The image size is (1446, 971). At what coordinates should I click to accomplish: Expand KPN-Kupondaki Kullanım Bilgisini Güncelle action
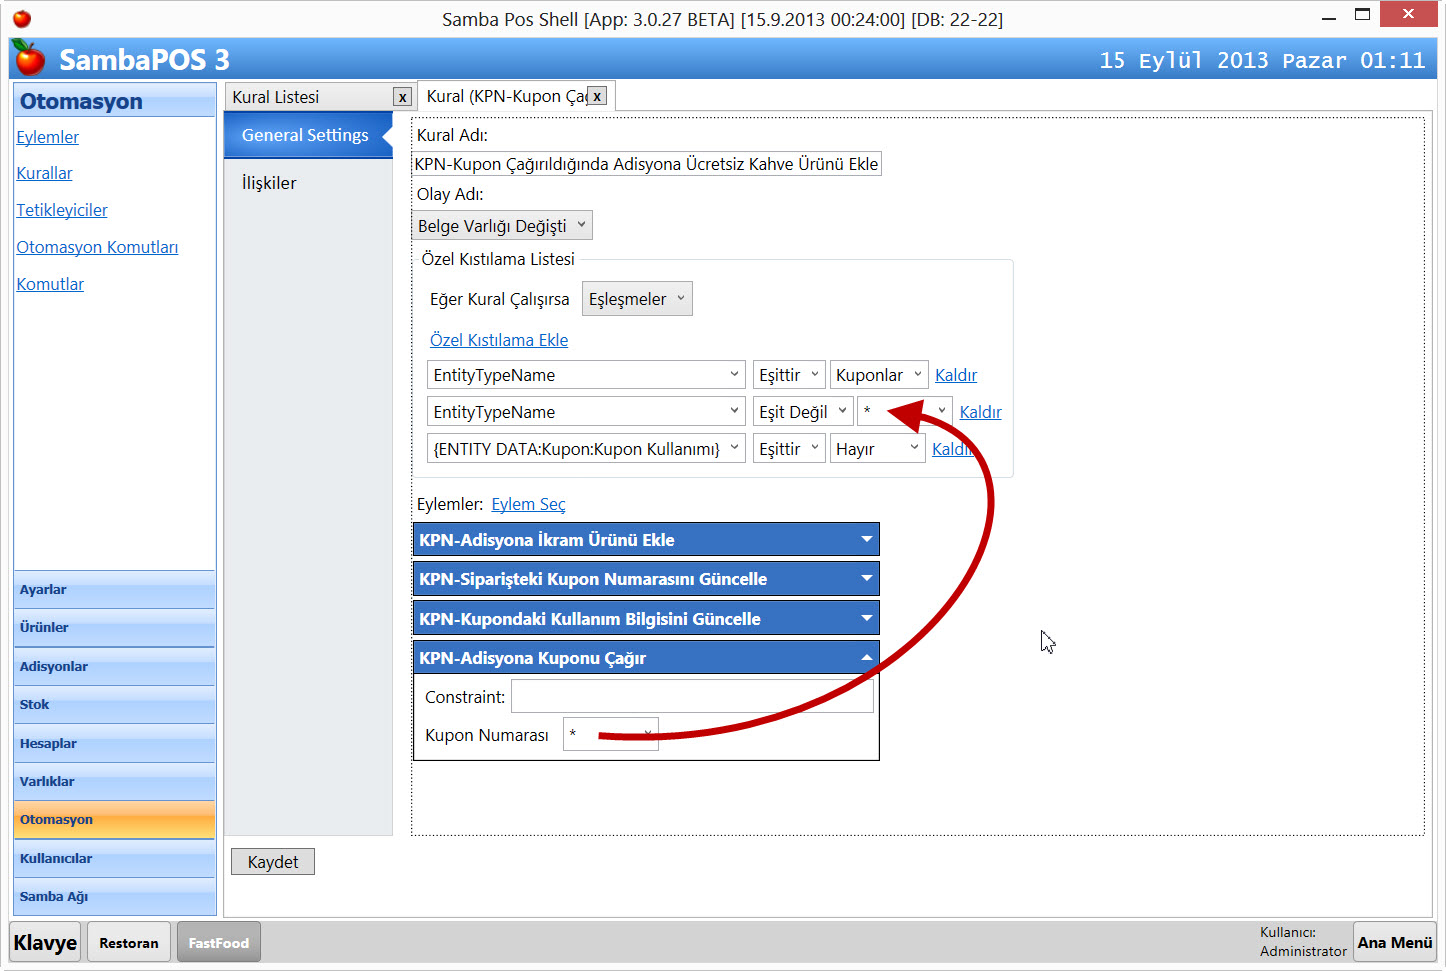(x=866, y=619)
